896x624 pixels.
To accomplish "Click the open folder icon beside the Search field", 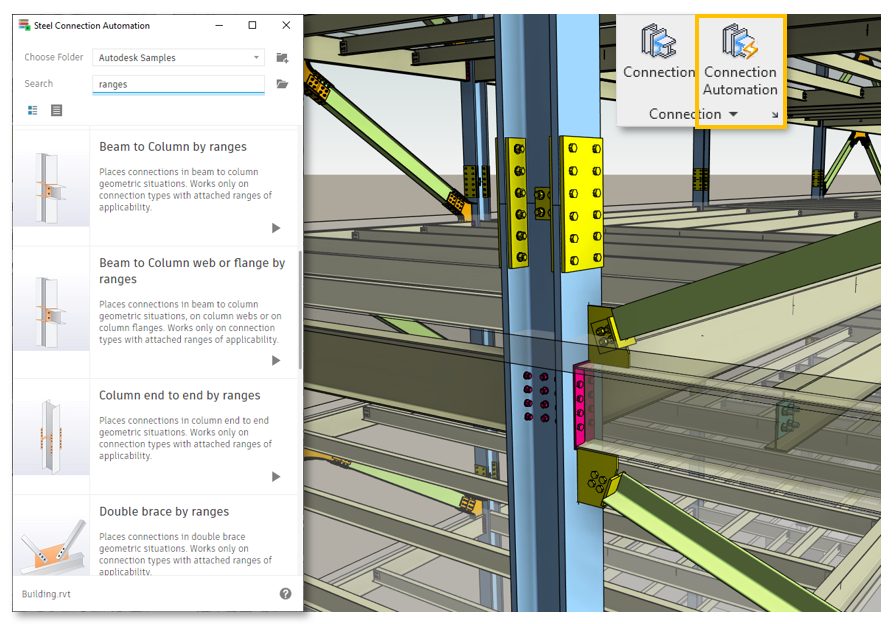I will click(x=282, y=84).
